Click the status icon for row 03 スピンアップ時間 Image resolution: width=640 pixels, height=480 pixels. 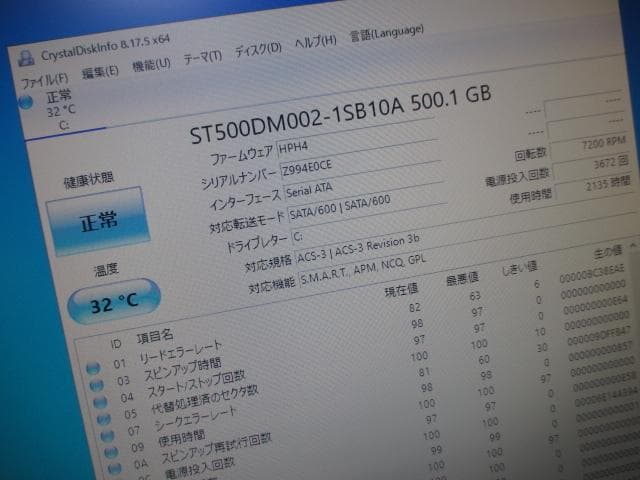pos(97,384)
